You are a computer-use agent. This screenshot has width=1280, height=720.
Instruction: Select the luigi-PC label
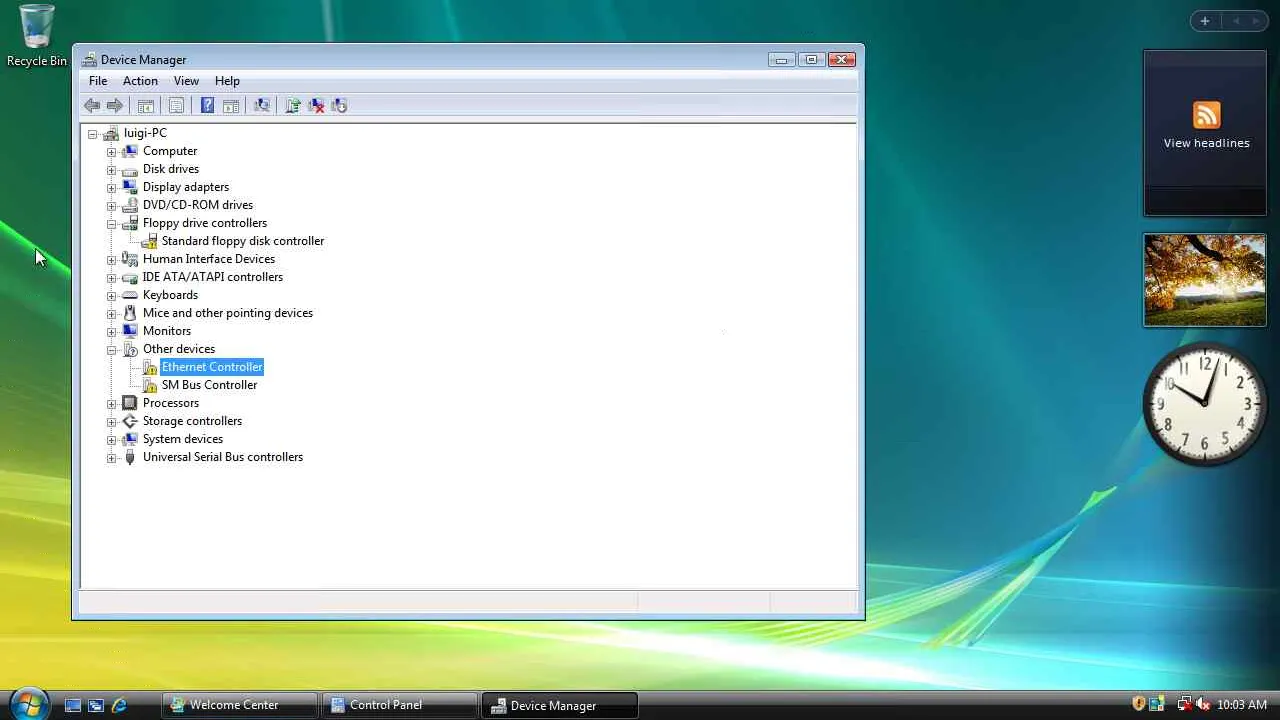click(x=145, y=133)
